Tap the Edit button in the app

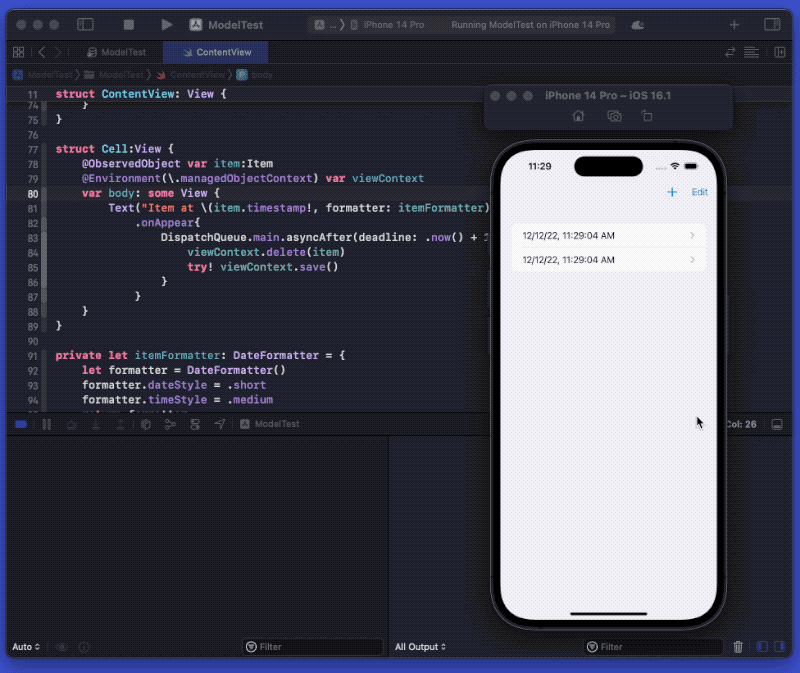coord(699,192)
